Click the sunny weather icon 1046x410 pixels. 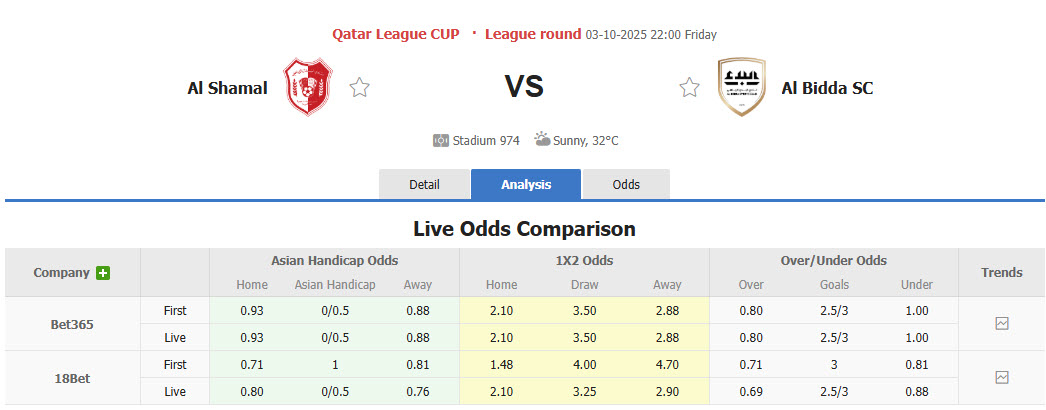pos(542,140)
